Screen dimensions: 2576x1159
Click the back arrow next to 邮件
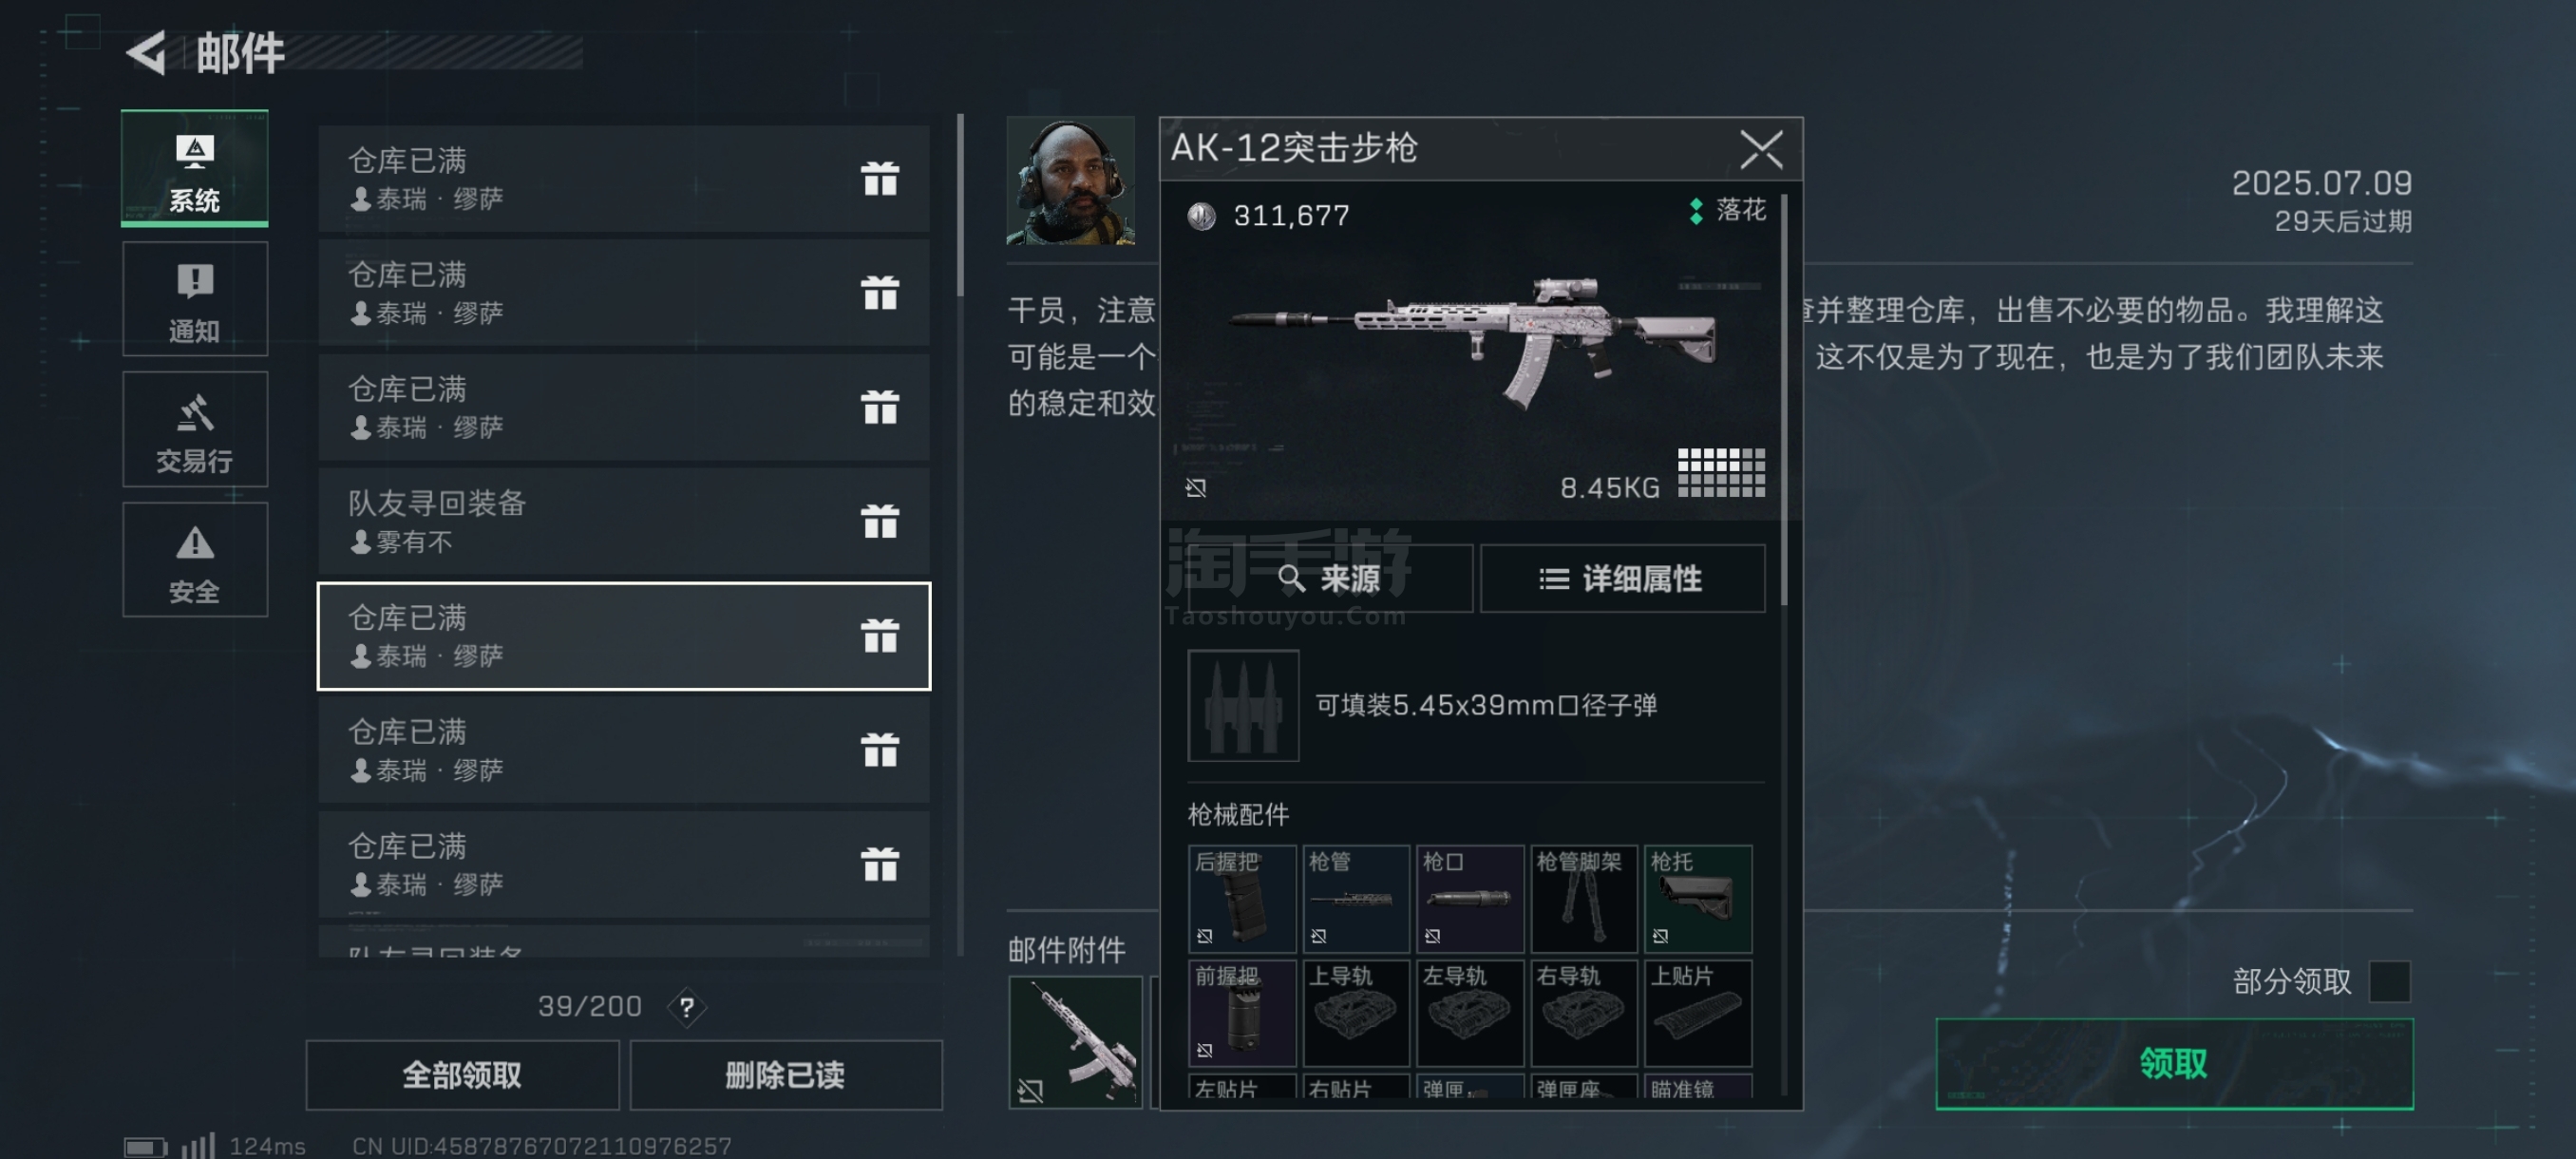click(x=147, y=53)
